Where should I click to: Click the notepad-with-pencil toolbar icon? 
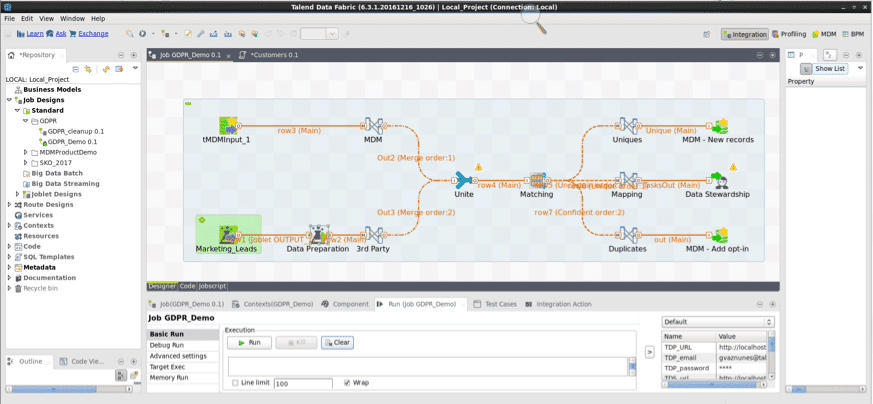[x=188, y=34]
